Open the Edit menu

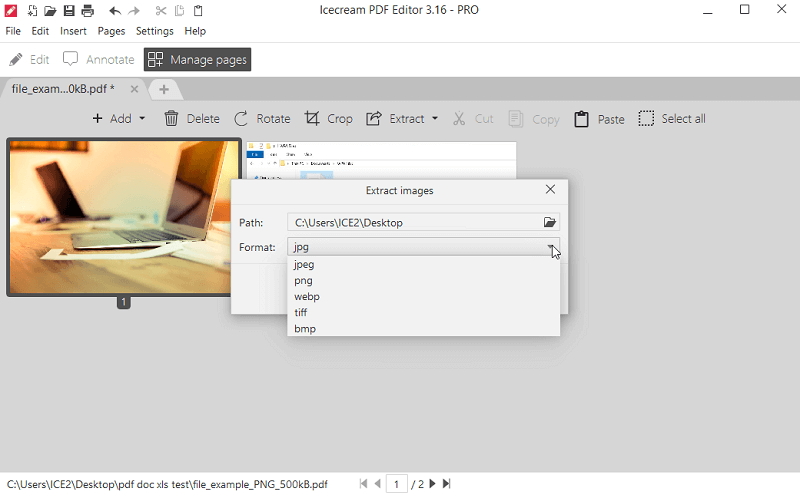[x=40, y=31]
